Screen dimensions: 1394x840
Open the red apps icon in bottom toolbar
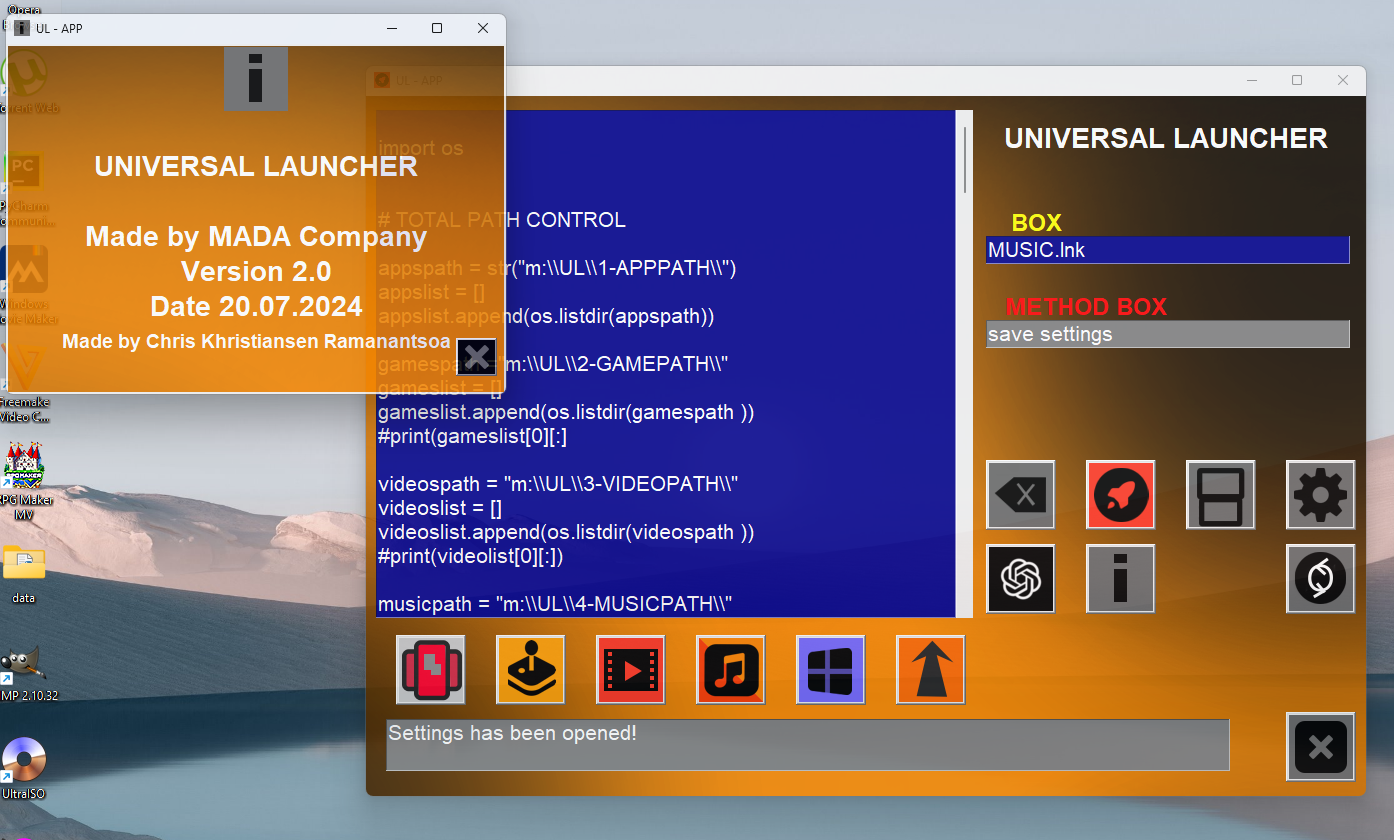coord(430,669)
